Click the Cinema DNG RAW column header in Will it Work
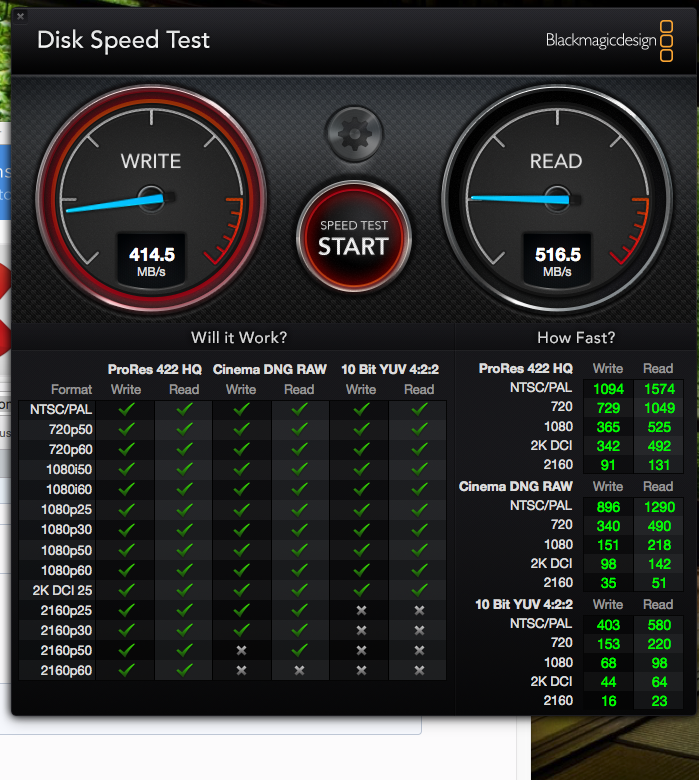Viewport: 699px width, 780px height. pos(270,369)
